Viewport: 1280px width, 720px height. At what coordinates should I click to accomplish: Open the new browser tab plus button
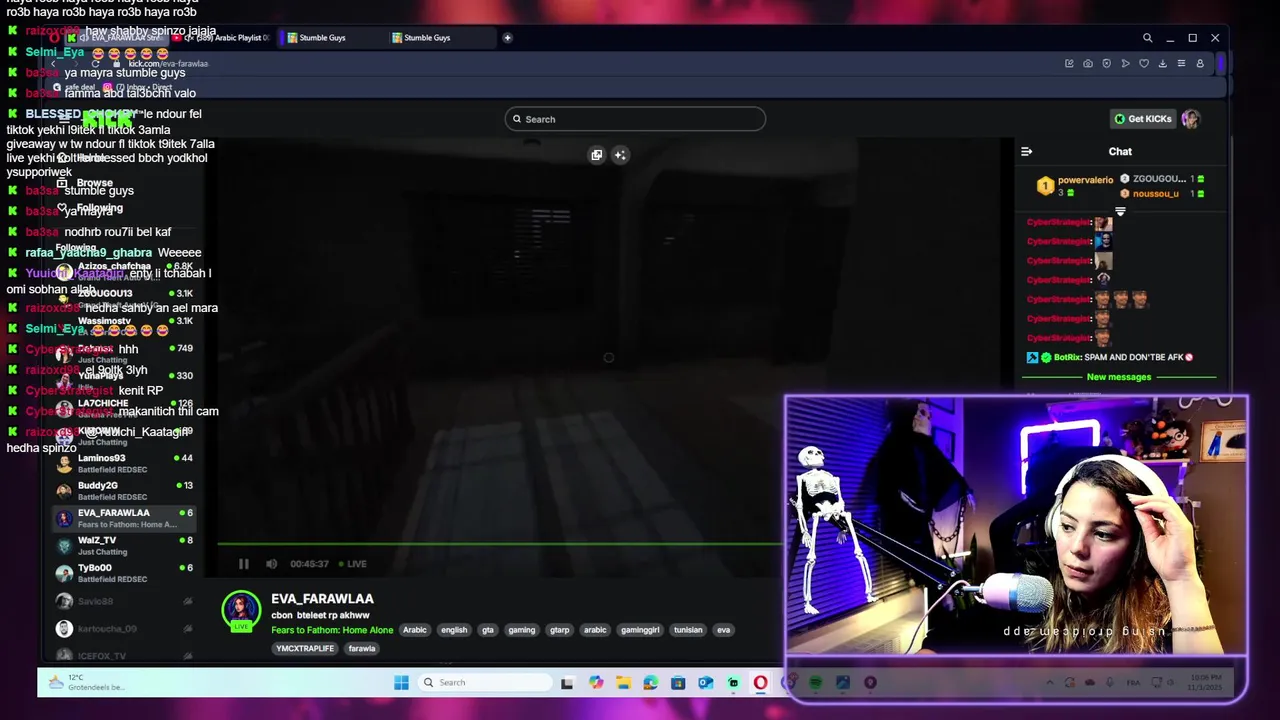507,38
